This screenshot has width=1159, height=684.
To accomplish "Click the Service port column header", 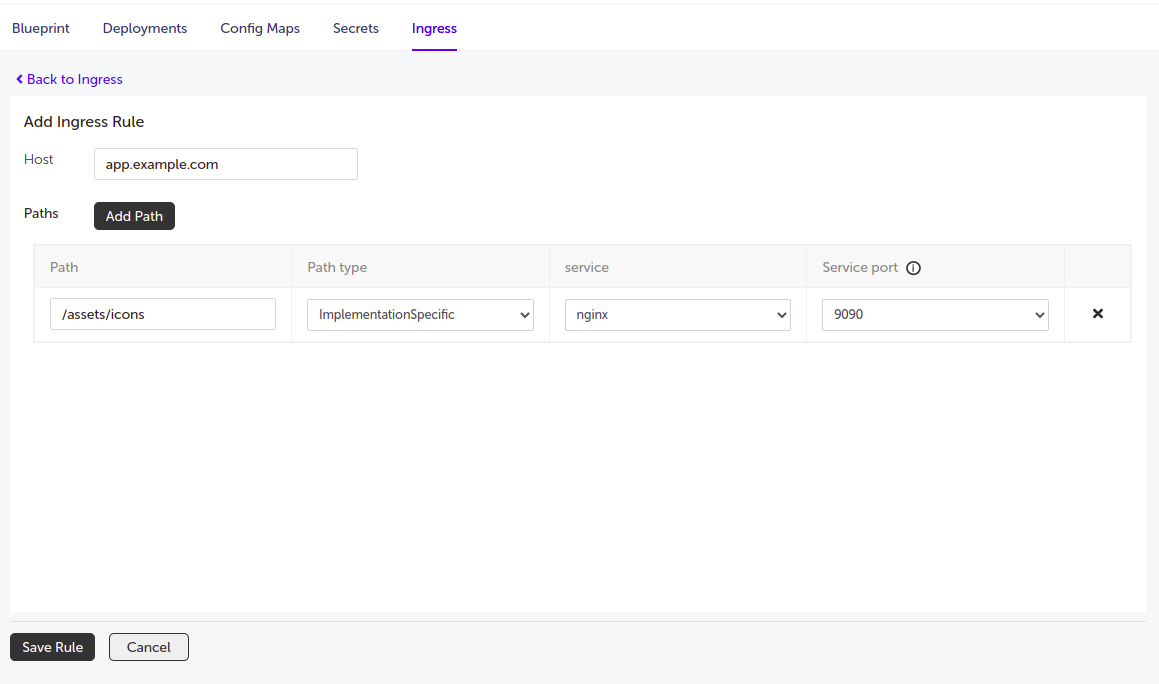I will [859, 268].
